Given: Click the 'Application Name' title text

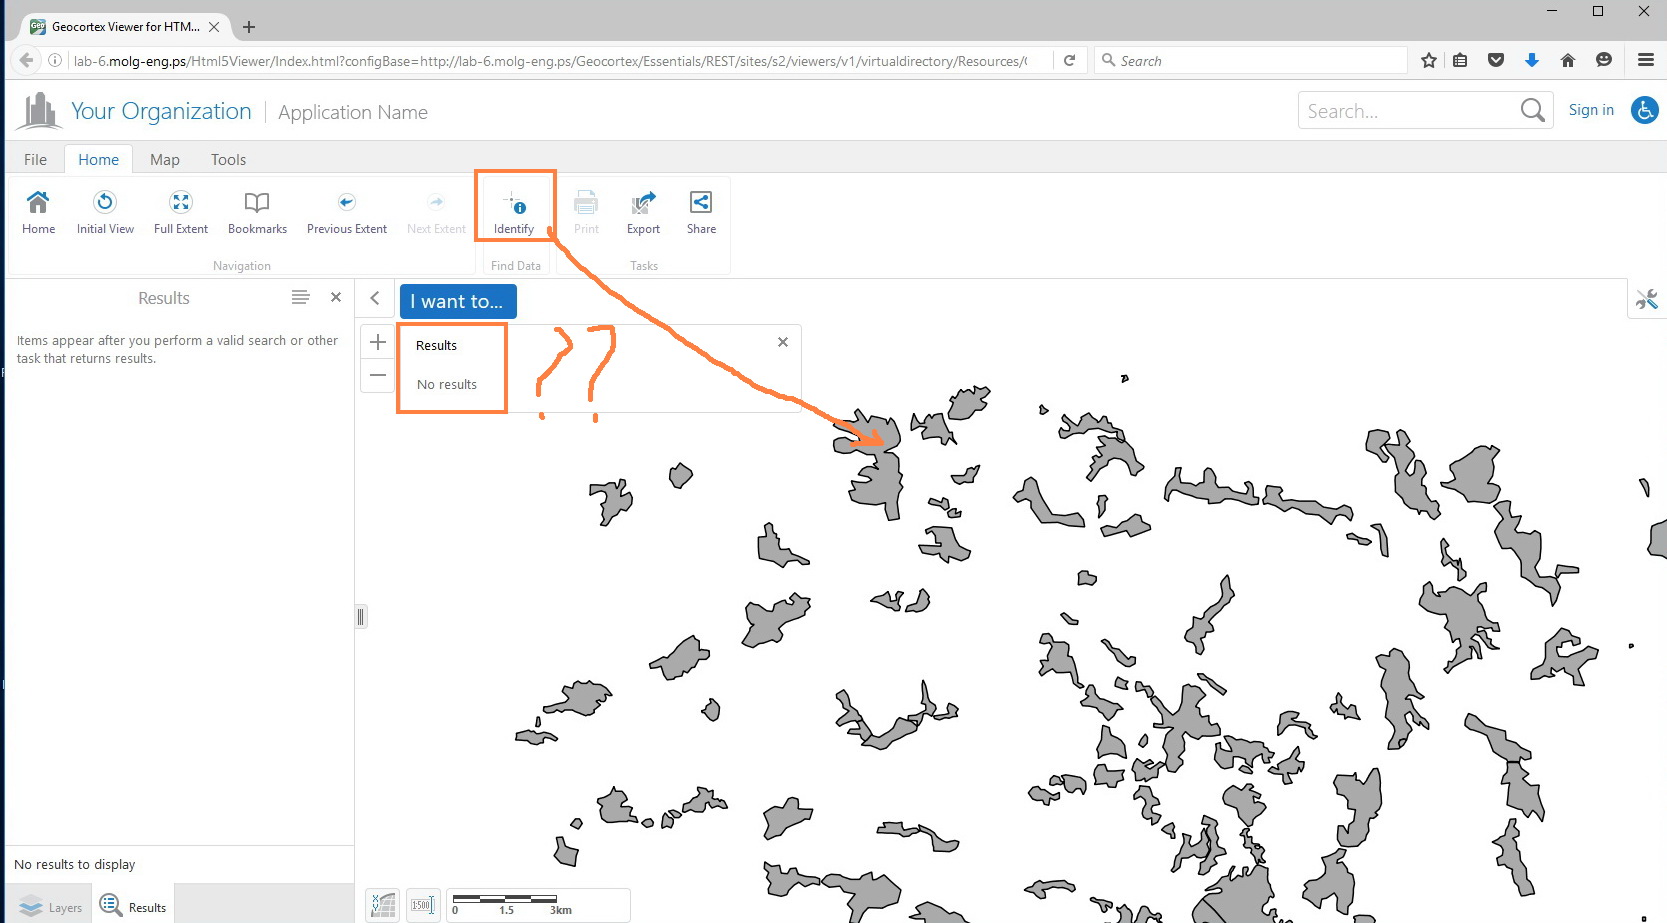Looking at the screenshot, I should 353,112.
